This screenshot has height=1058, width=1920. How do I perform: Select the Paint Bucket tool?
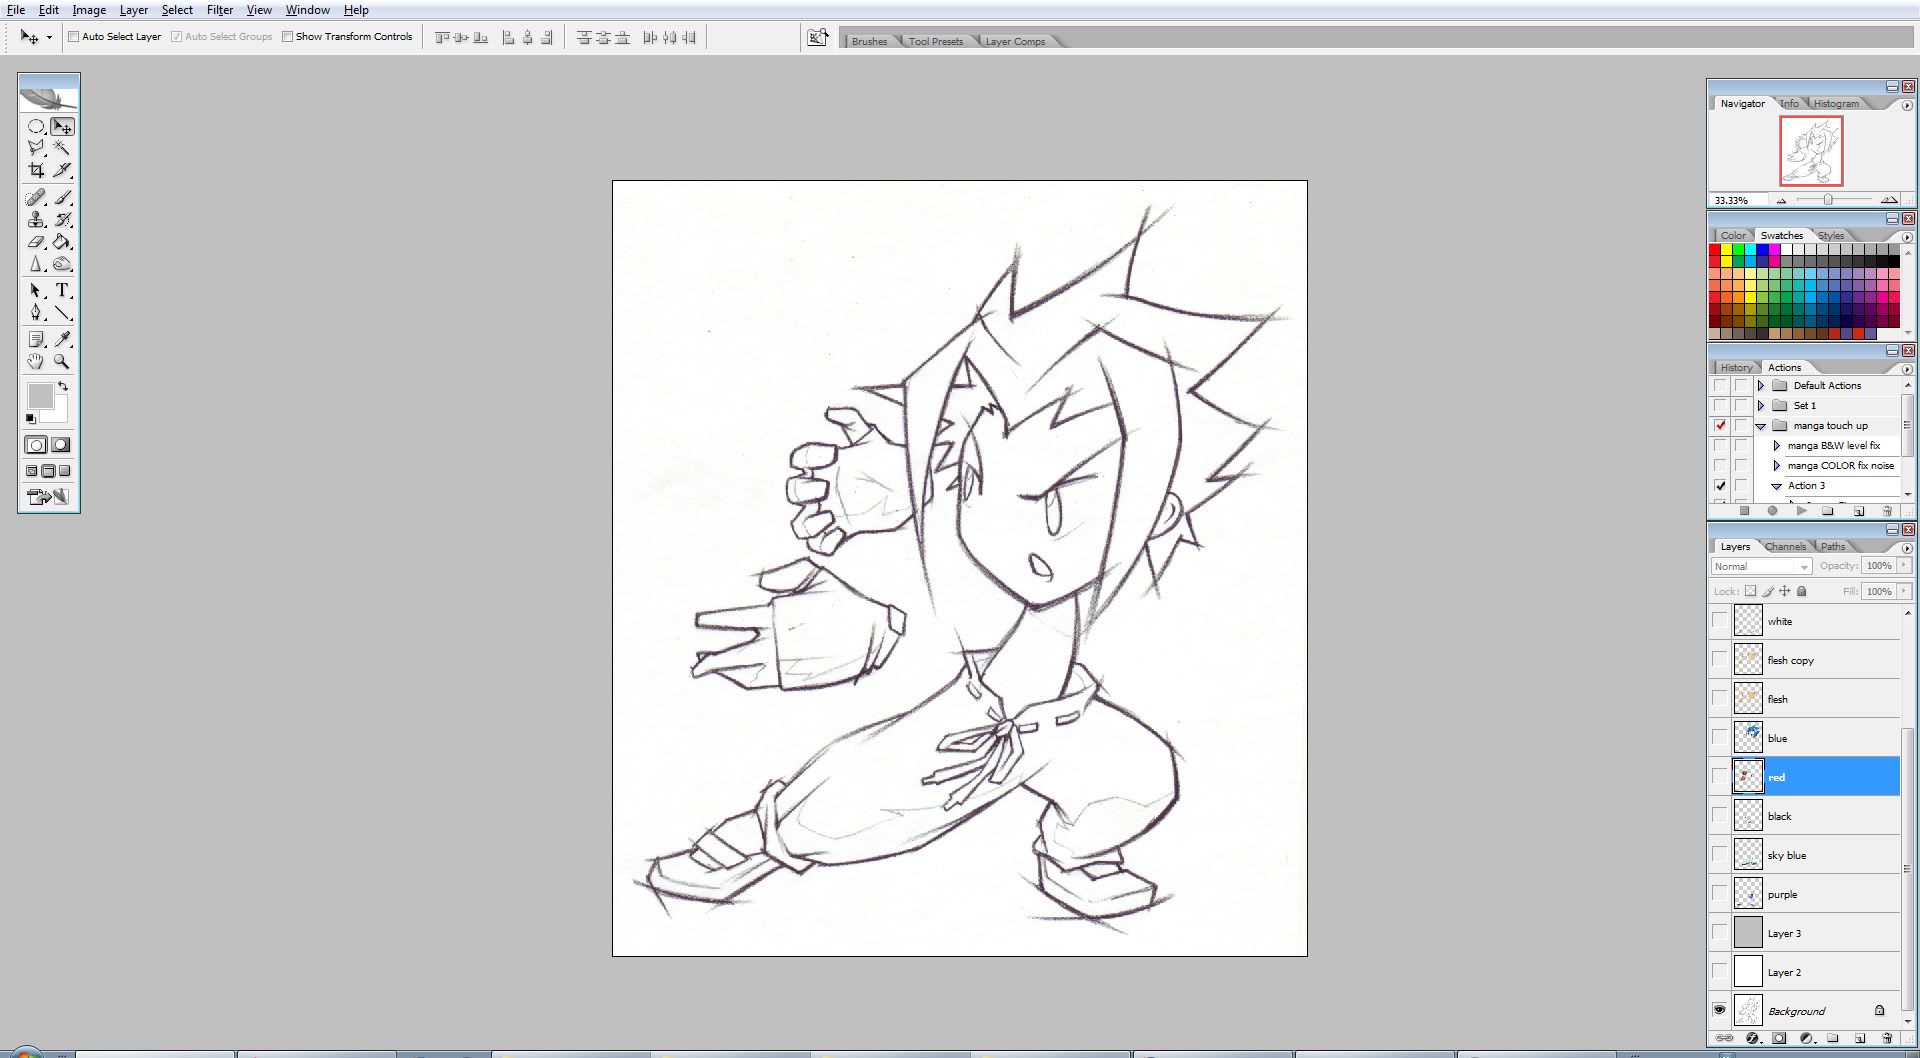(x=62, y=242)
